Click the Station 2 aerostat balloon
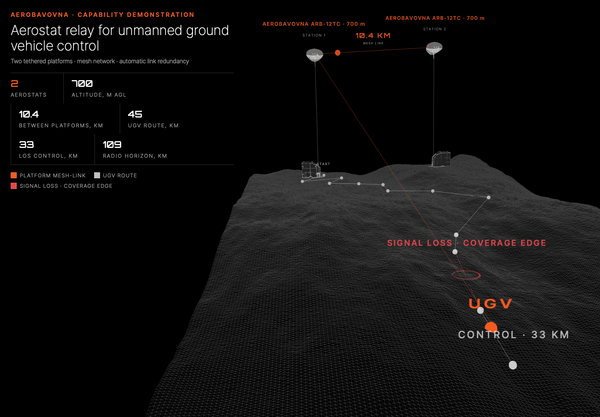Viewport: 600px width, 417px height. coord(434,48)
